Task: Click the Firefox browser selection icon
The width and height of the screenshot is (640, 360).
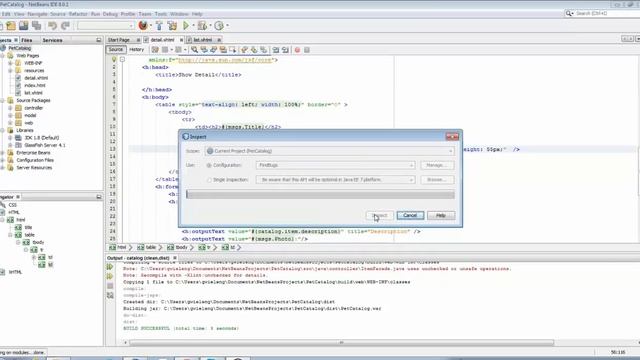Action: (x=143, y=25)
